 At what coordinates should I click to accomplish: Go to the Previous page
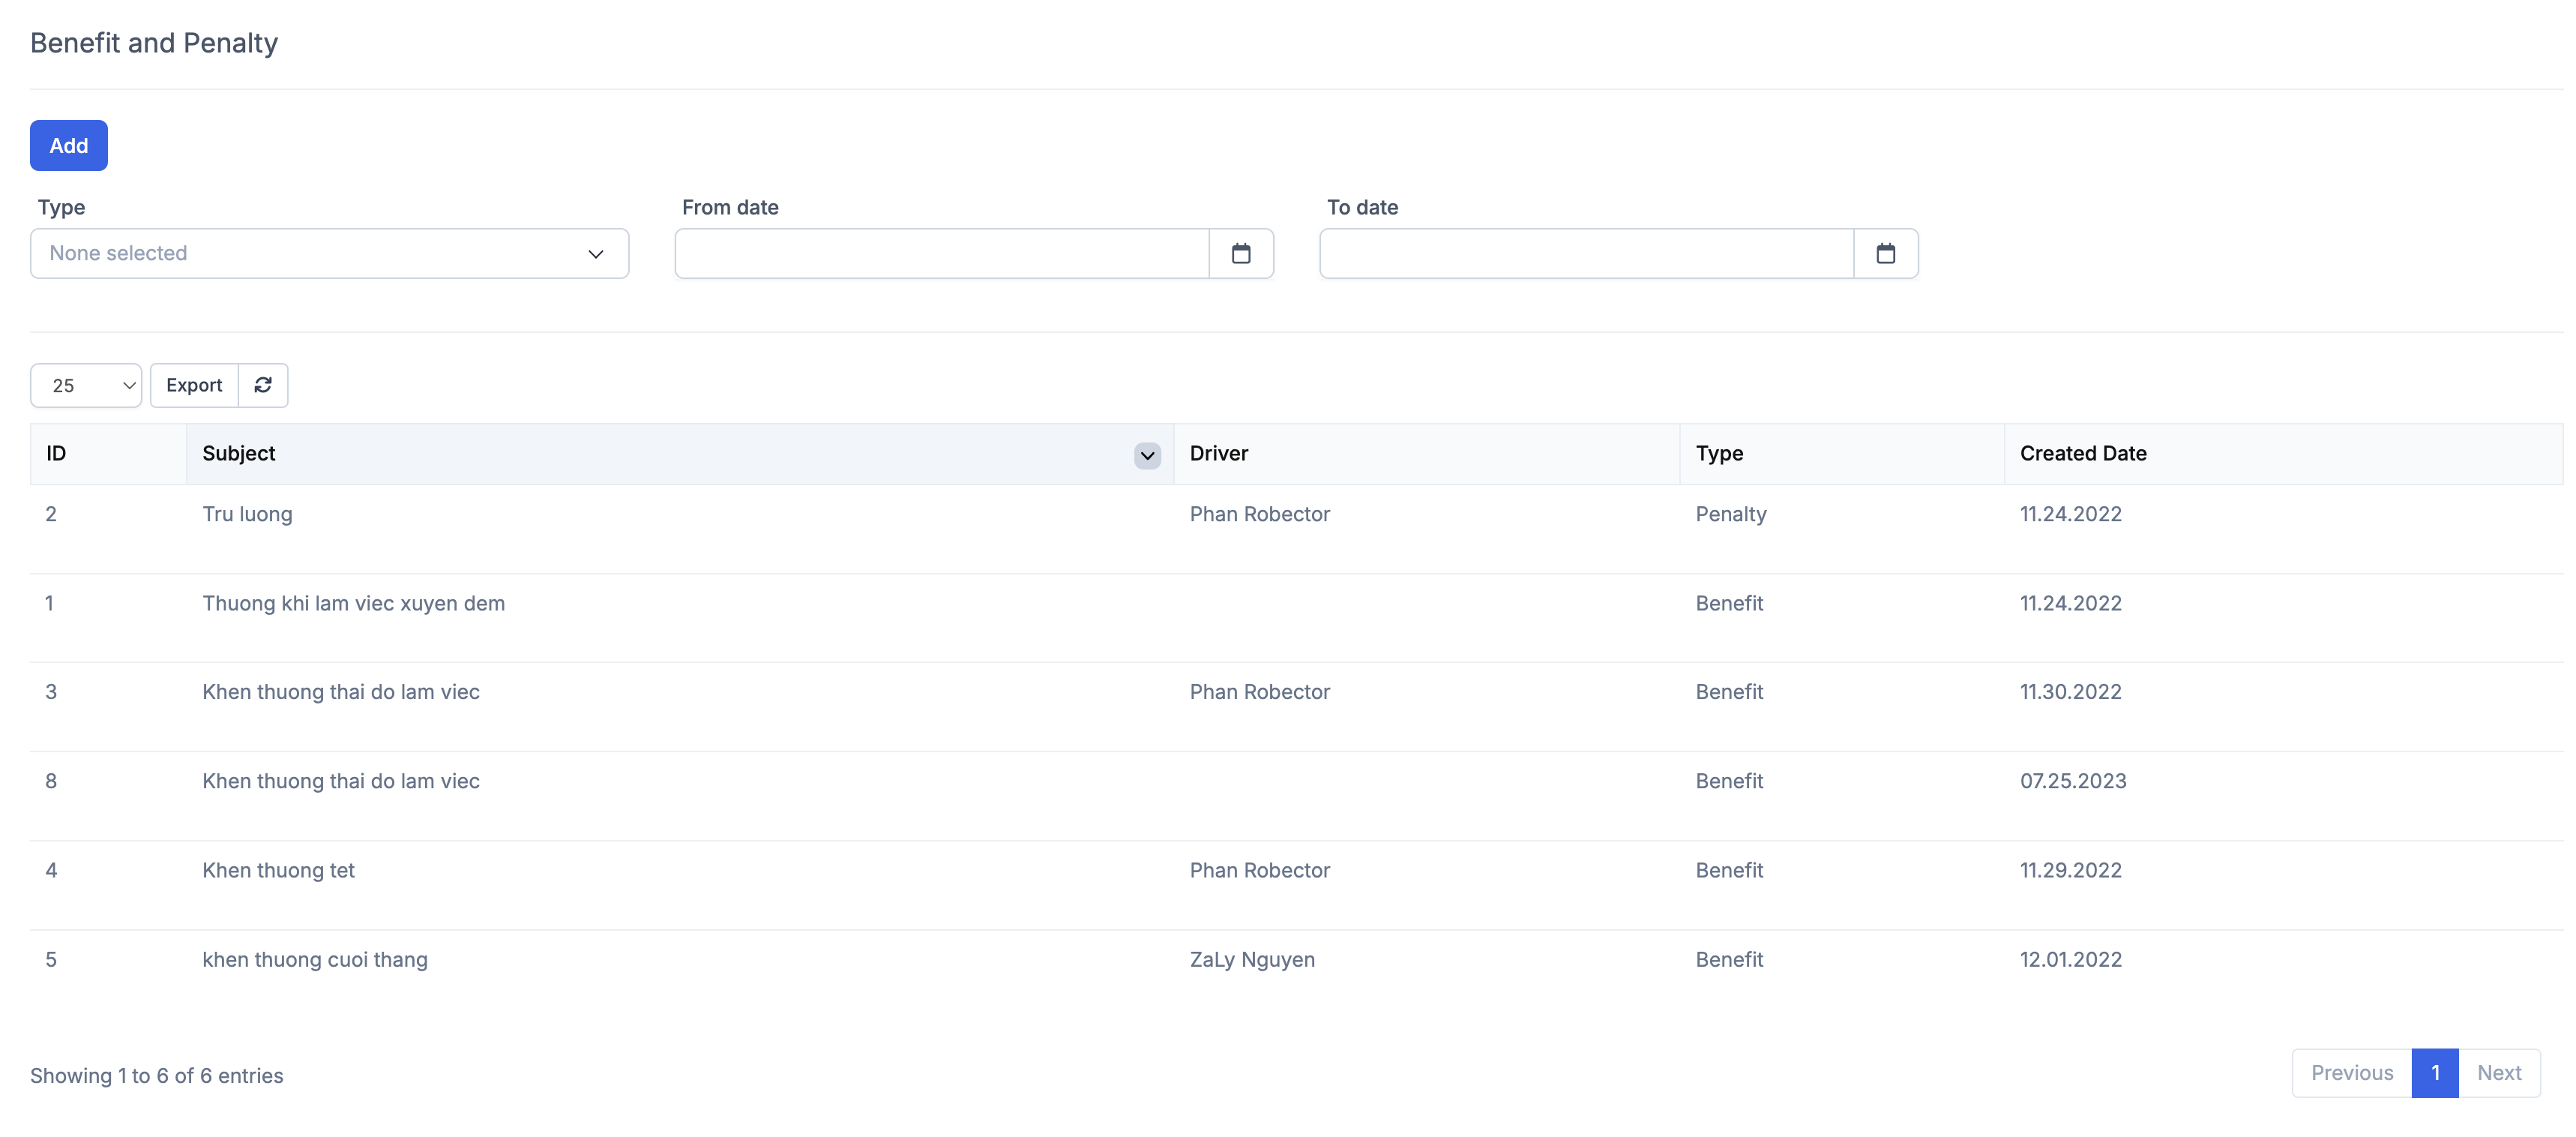(x=2351, y=1072)
